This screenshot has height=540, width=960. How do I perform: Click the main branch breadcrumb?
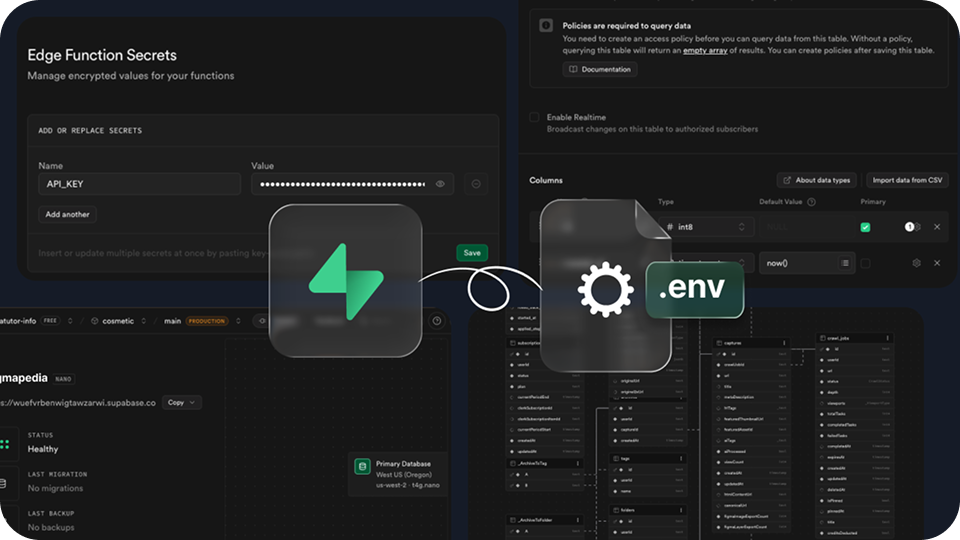pyautogui.click(x=172, y=321)
